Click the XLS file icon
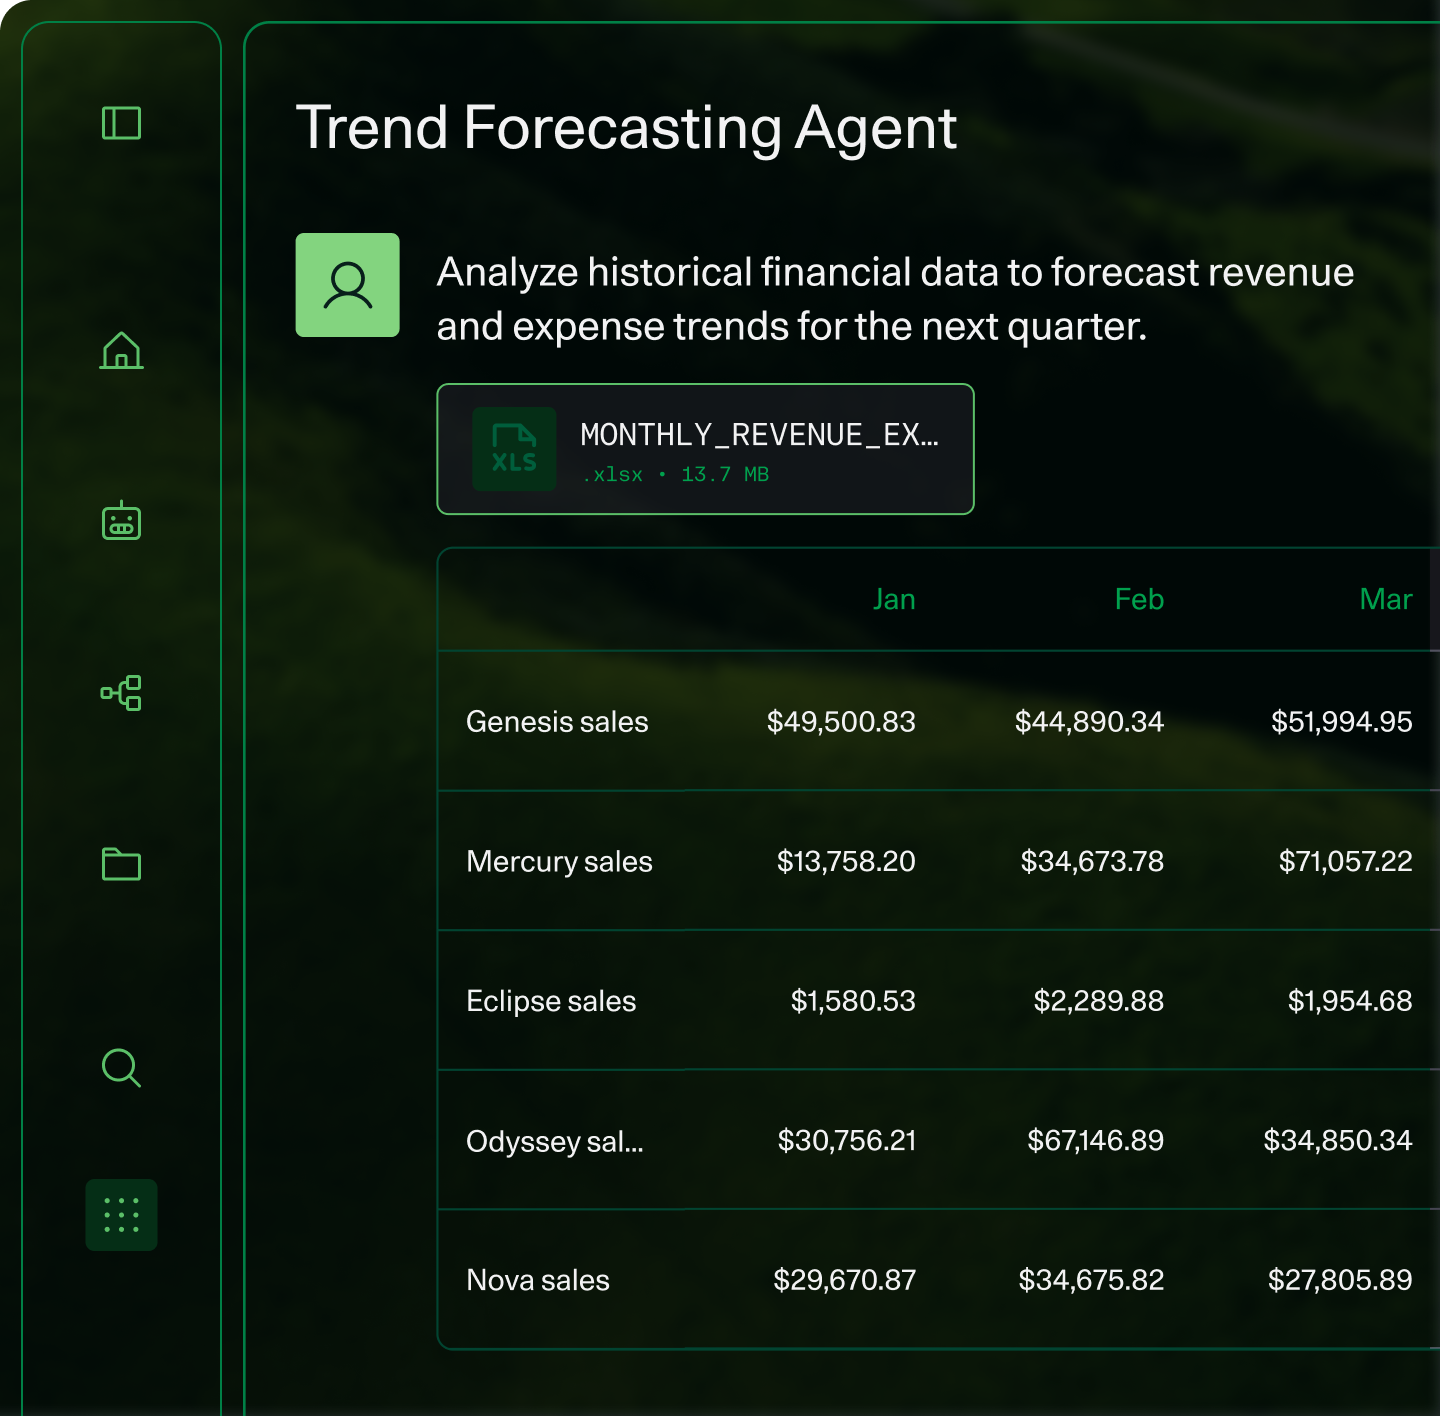Screen dimensions: 1440x1416 (514, 449)
